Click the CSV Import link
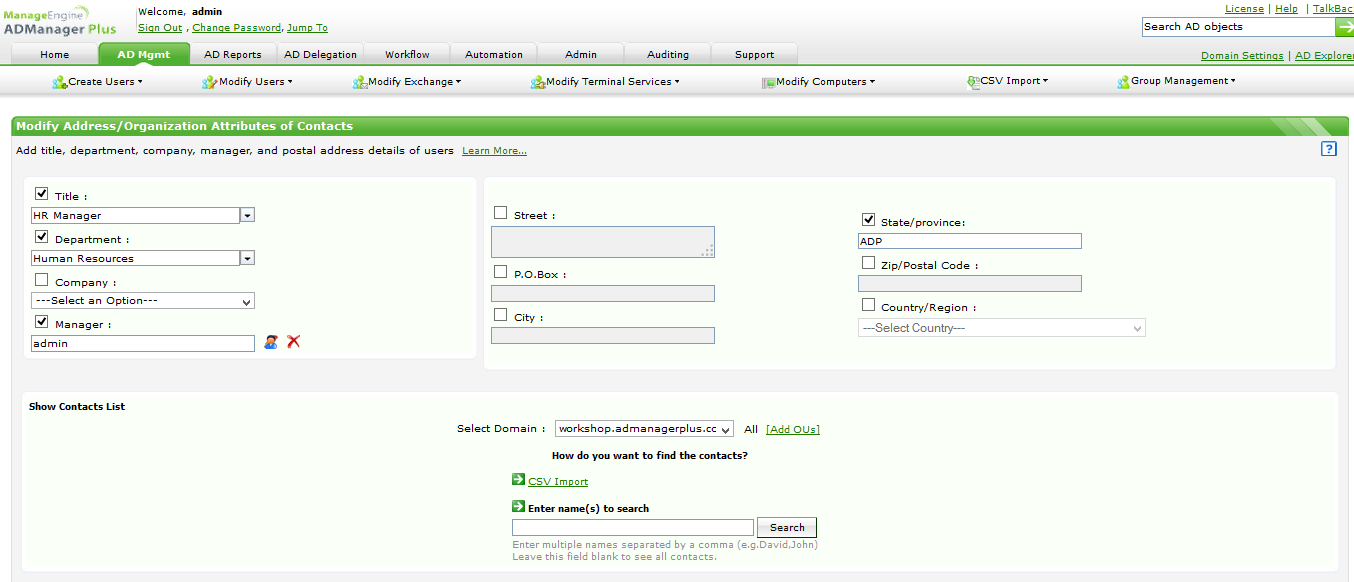 558,482
